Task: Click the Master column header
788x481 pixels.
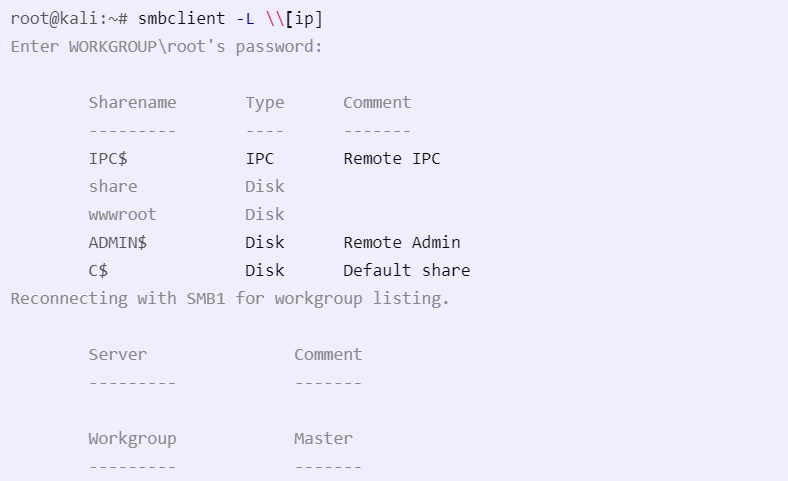Action: (323, 439)
